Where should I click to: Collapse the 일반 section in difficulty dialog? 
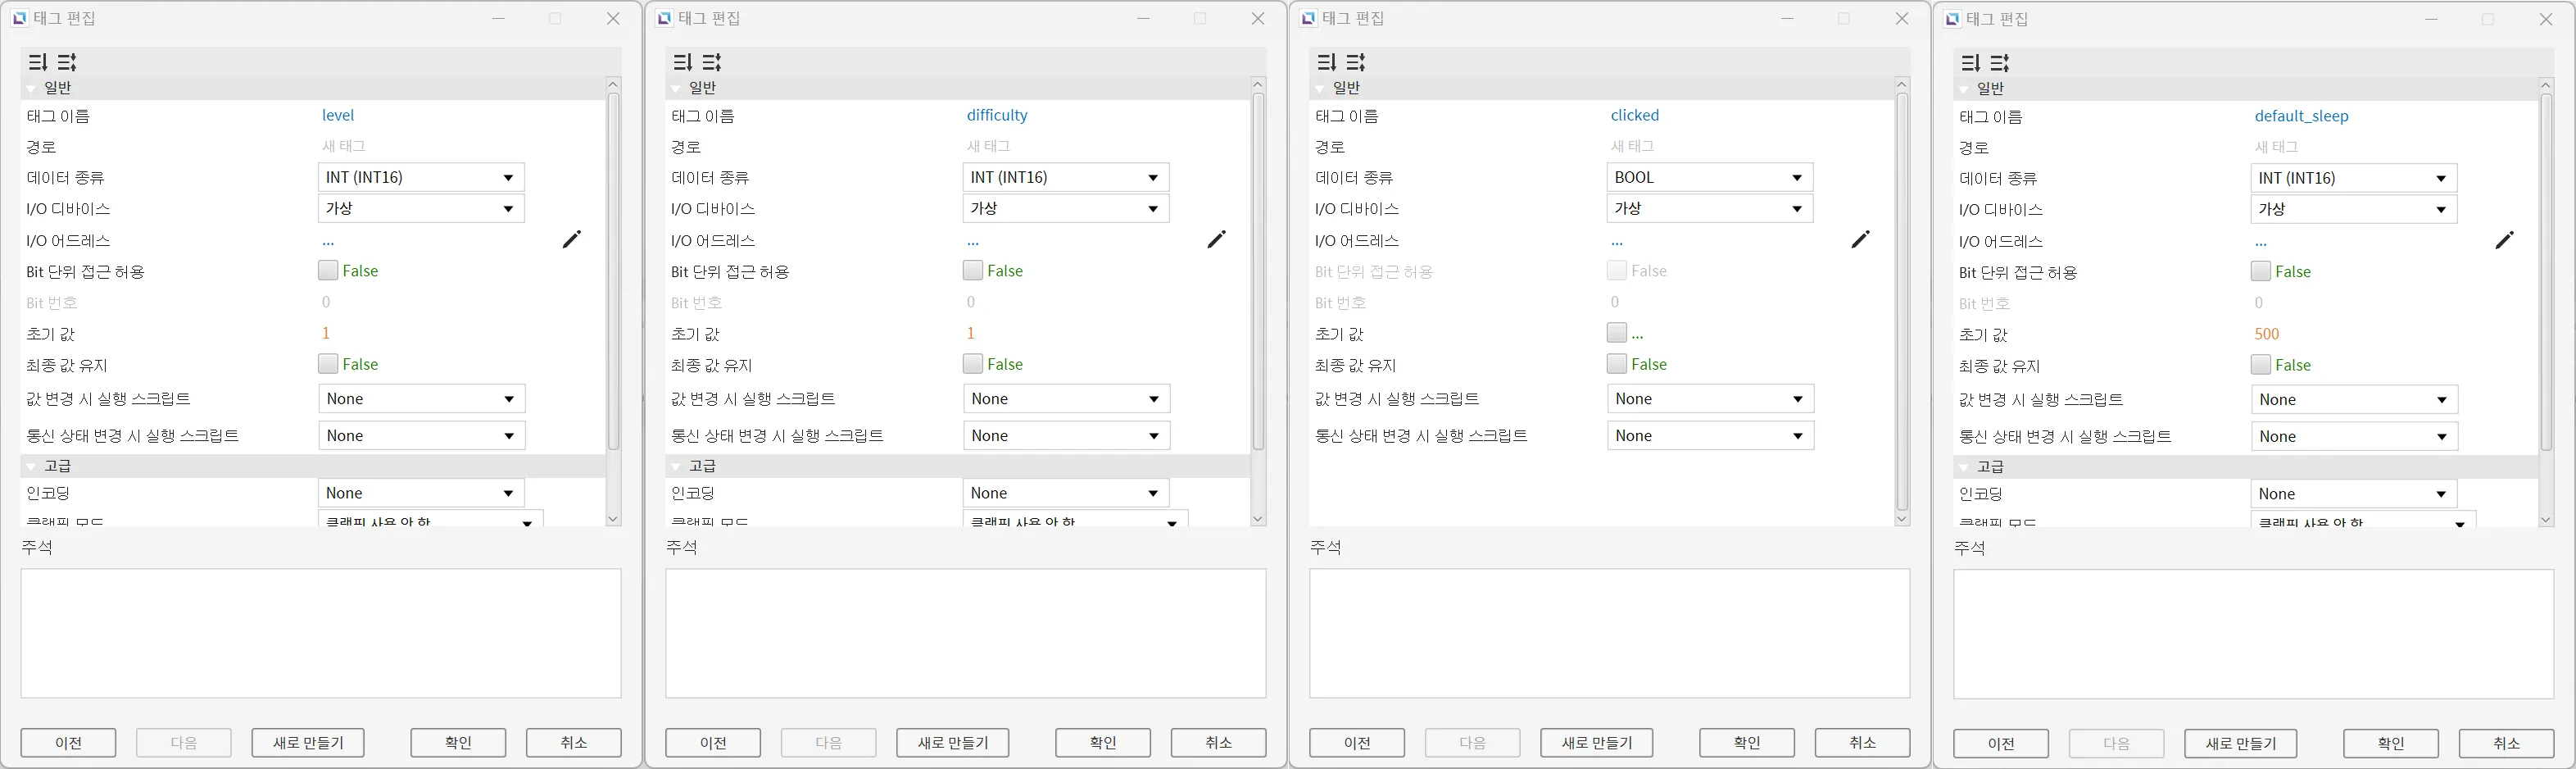677,89
